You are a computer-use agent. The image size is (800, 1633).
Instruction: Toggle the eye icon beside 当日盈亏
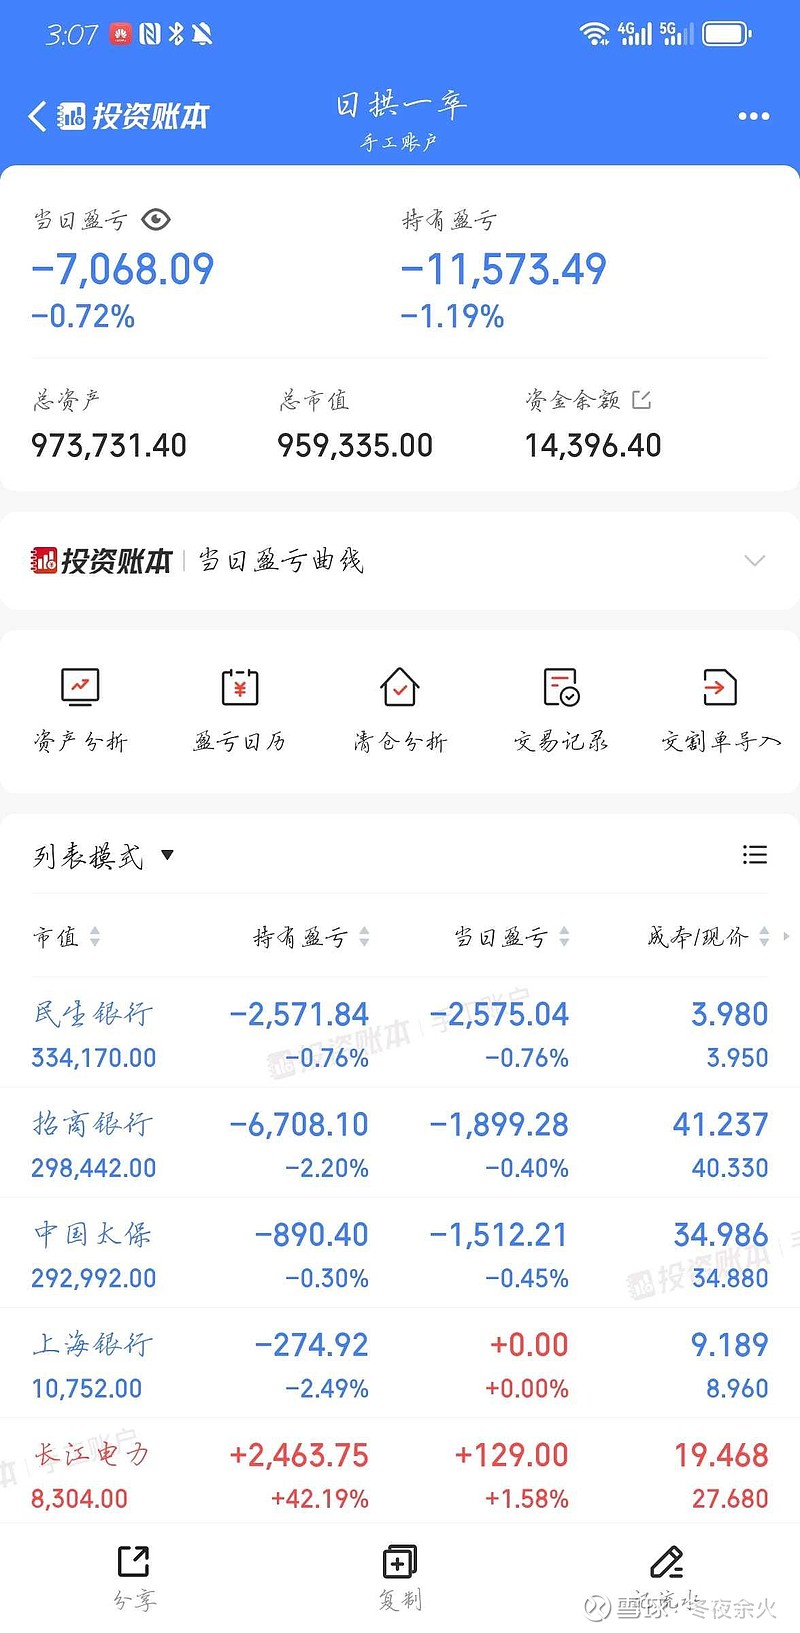(x=156, y=219)
